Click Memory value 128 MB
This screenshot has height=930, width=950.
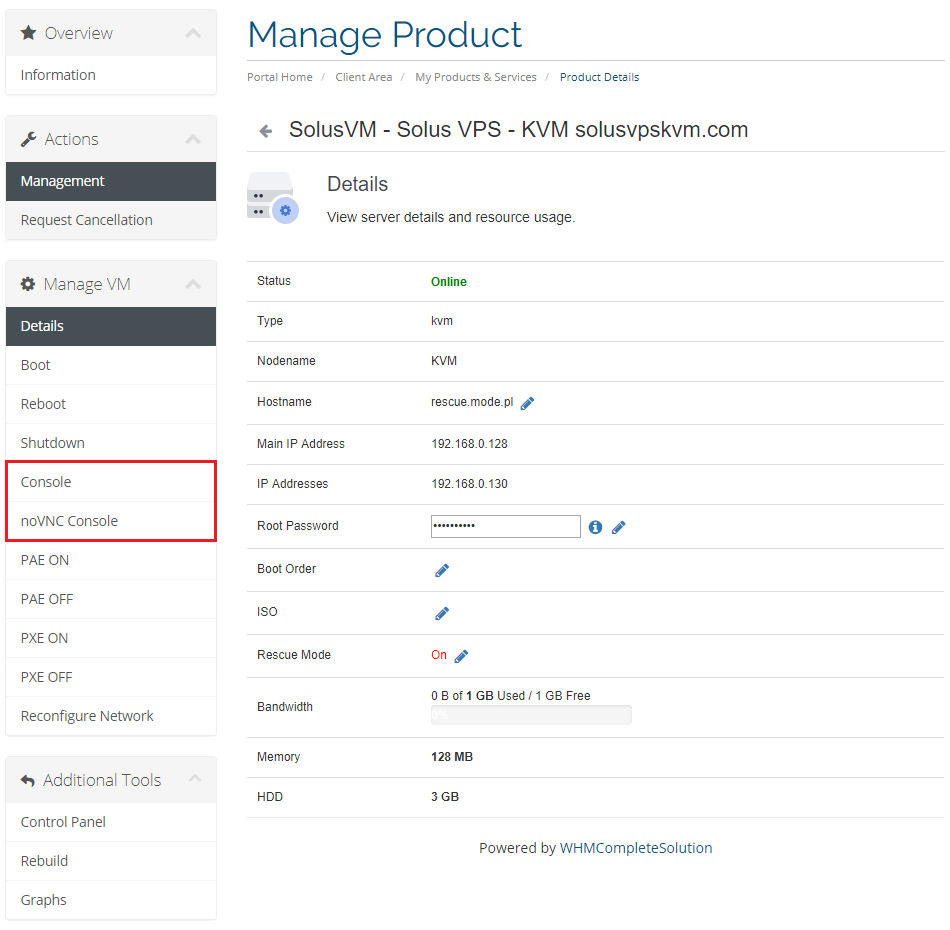tap(452, 757)
